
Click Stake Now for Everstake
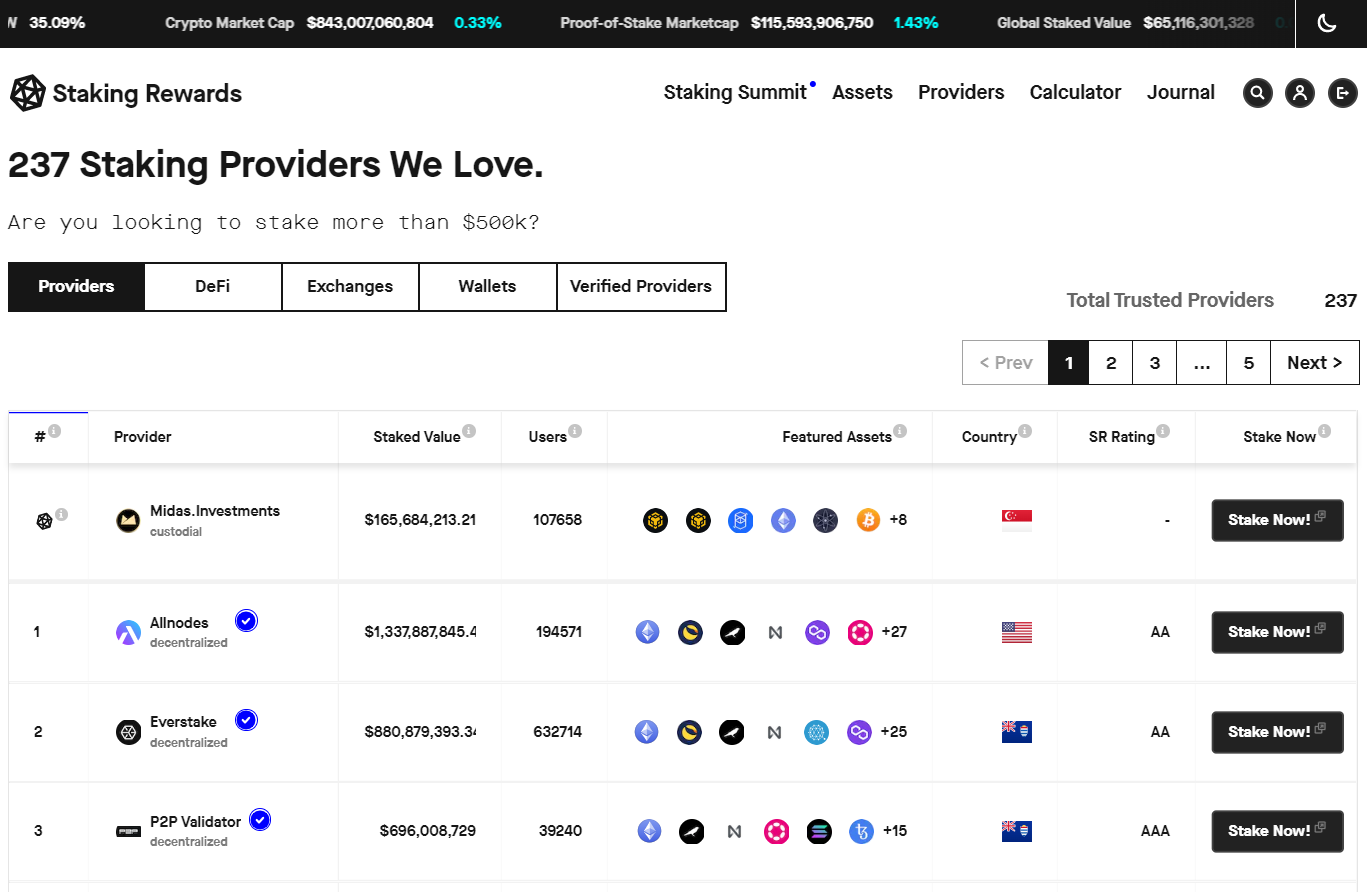click(x=1277, y=732)
